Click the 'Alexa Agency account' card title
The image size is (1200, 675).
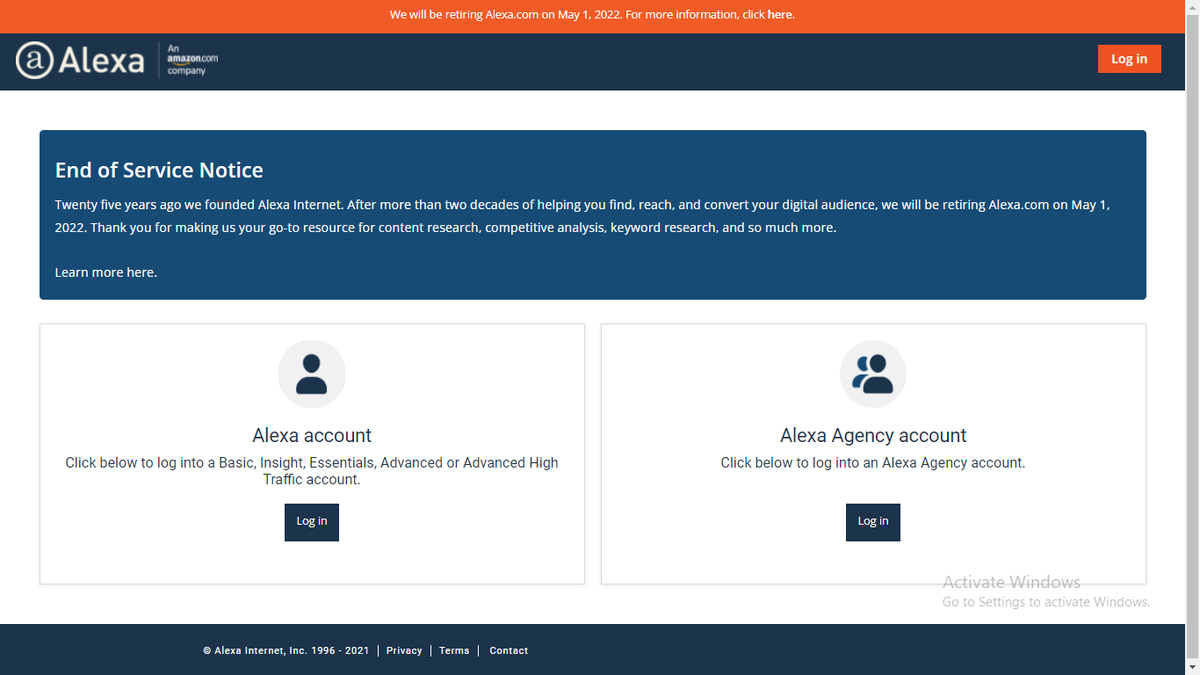pyautogui.click(x=873, y=435)
